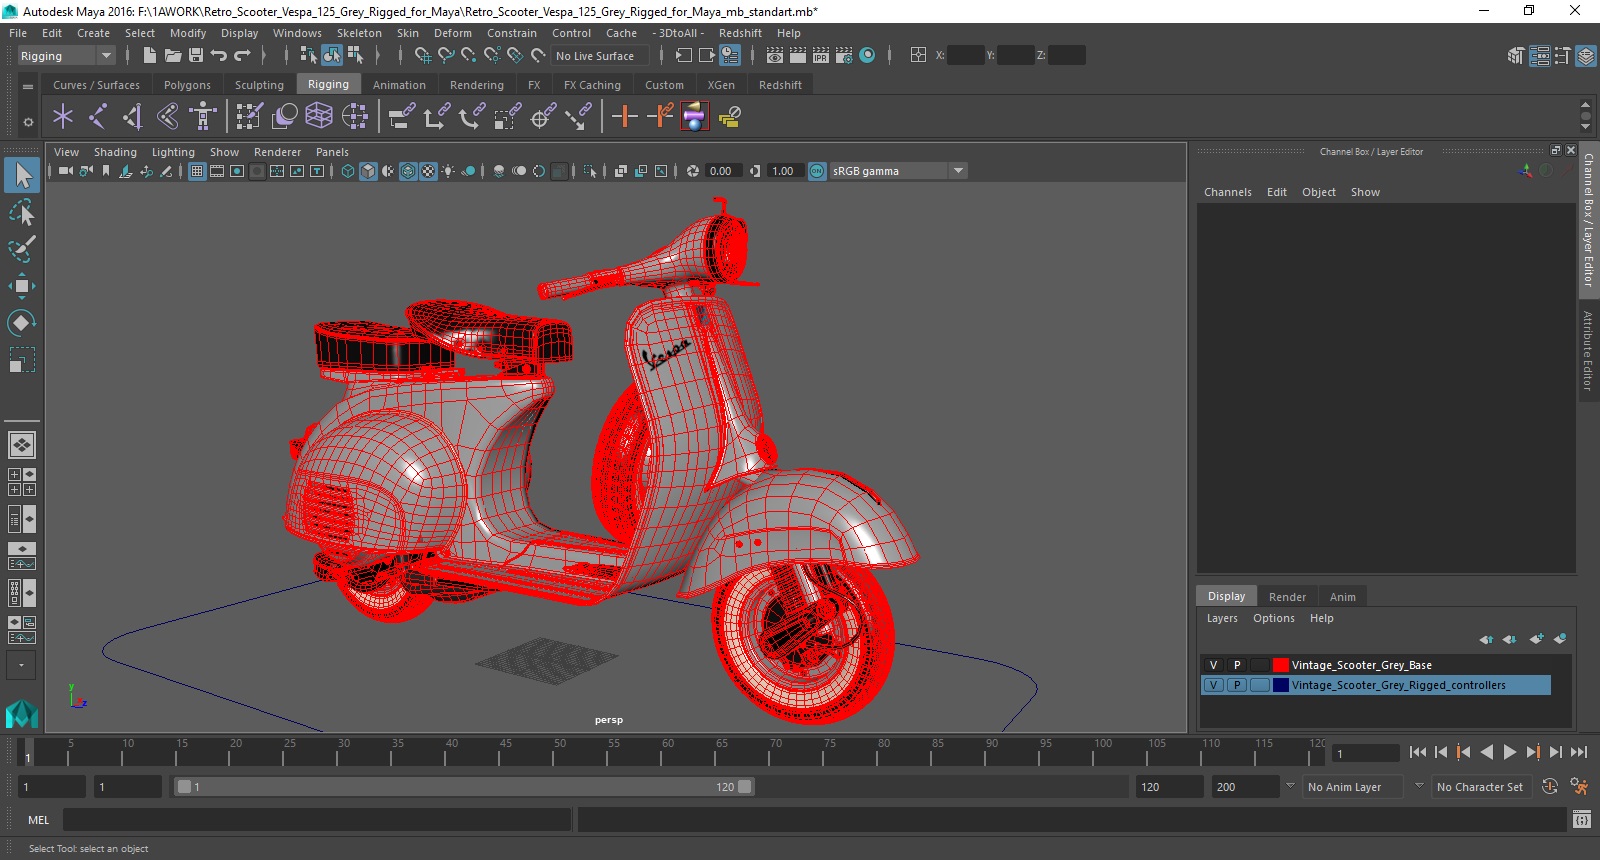
Task: Click the Point Constraint shelf icon
Action: pyautogui.click(x=436, y=117)
